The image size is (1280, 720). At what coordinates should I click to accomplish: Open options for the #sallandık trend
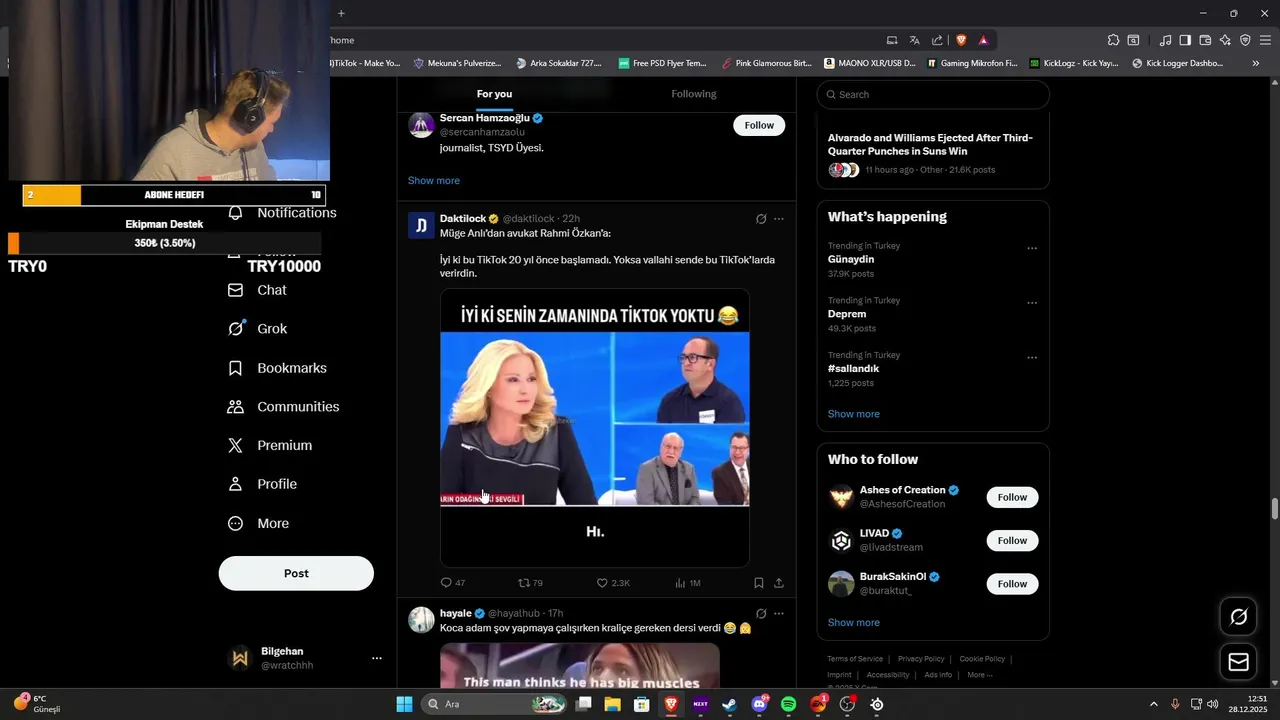(x=1032, y=358)
